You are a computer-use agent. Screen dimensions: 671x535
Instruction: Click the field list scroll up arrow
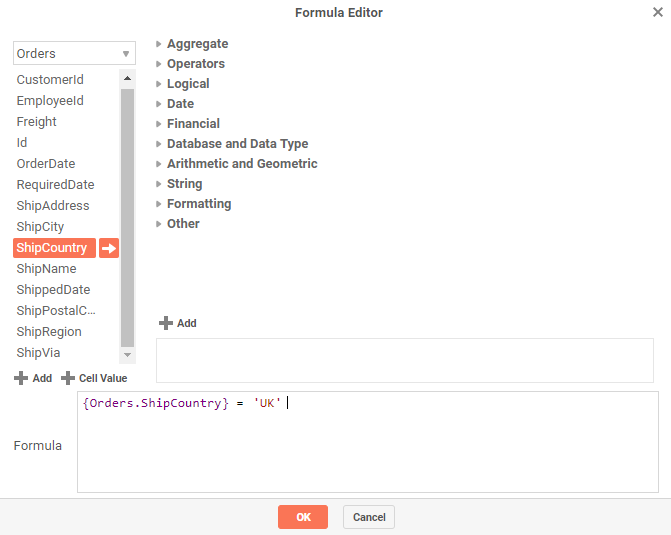(127, 78)
